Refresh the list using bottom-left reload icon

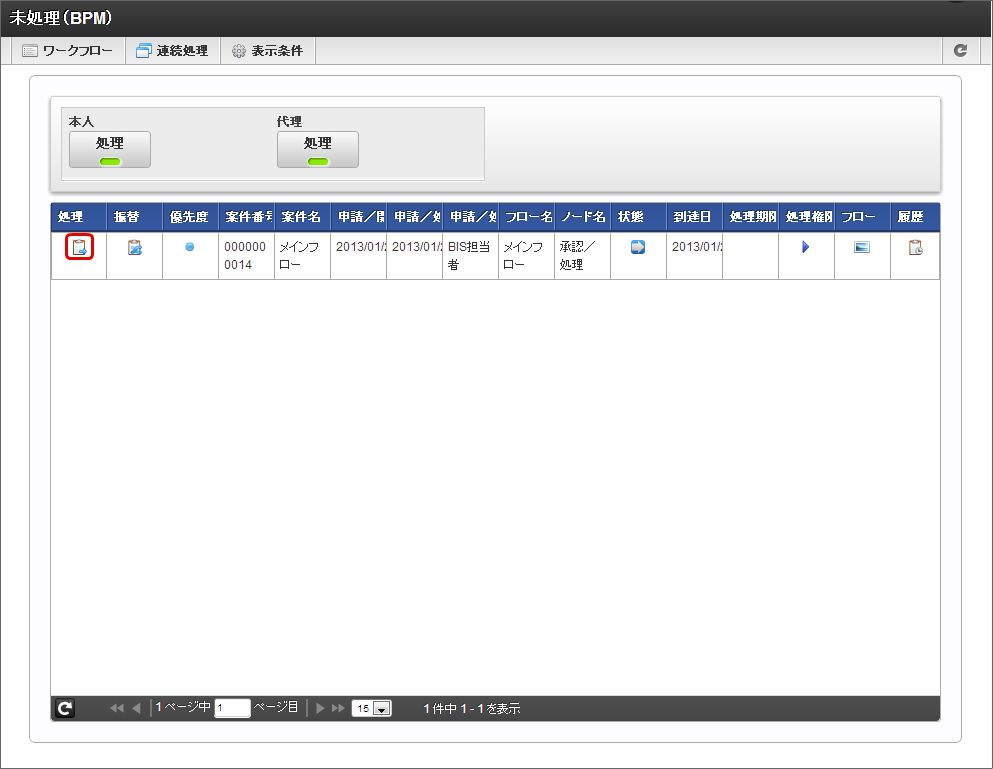pyautogui.click(x=64, y=708)
